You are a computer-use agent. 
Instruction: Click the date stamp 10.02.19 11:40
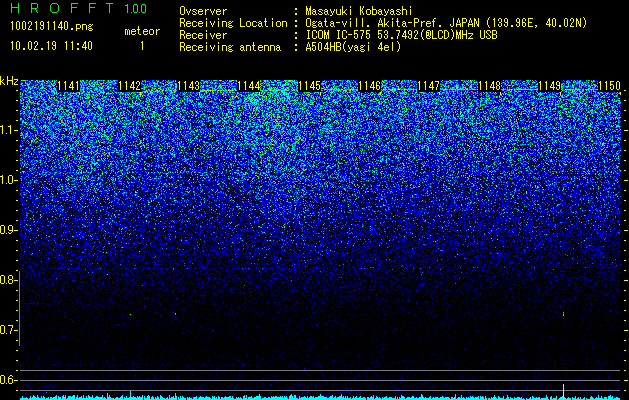tap(51, 46)
